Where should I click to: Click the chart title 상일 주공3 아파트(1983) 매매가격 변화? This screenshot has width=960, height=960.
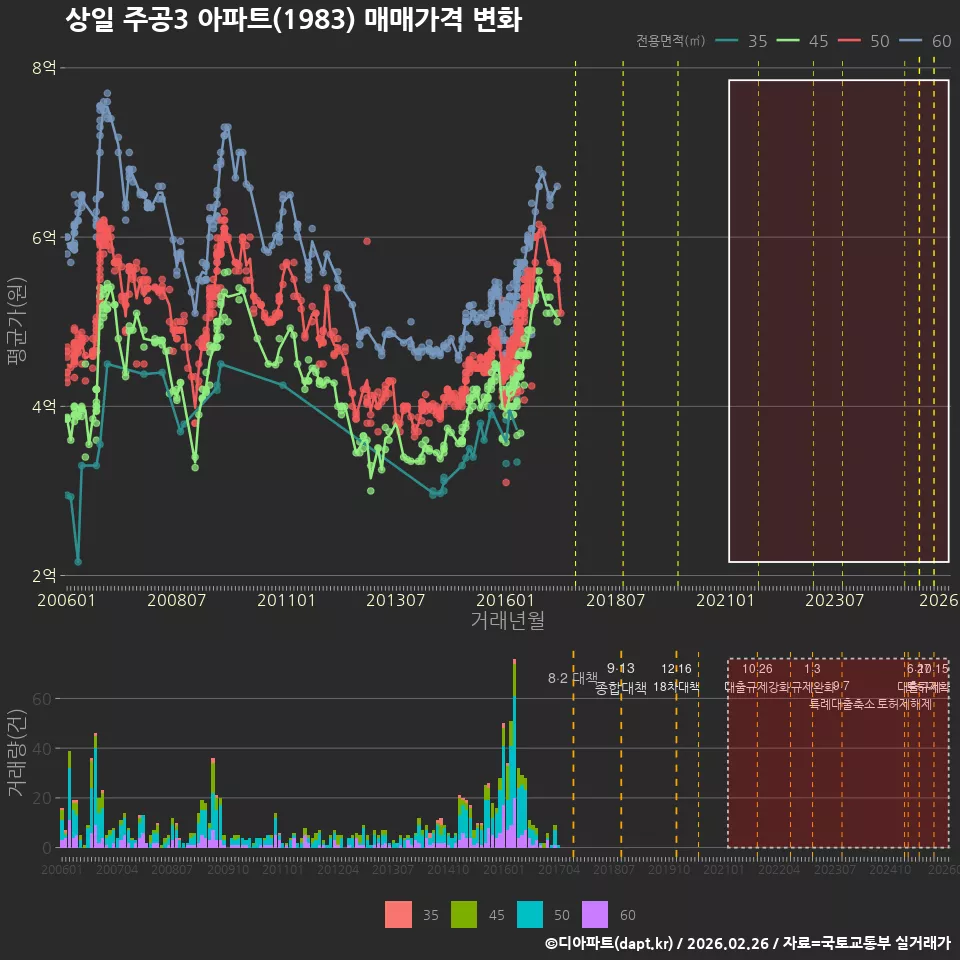point(293,20)
